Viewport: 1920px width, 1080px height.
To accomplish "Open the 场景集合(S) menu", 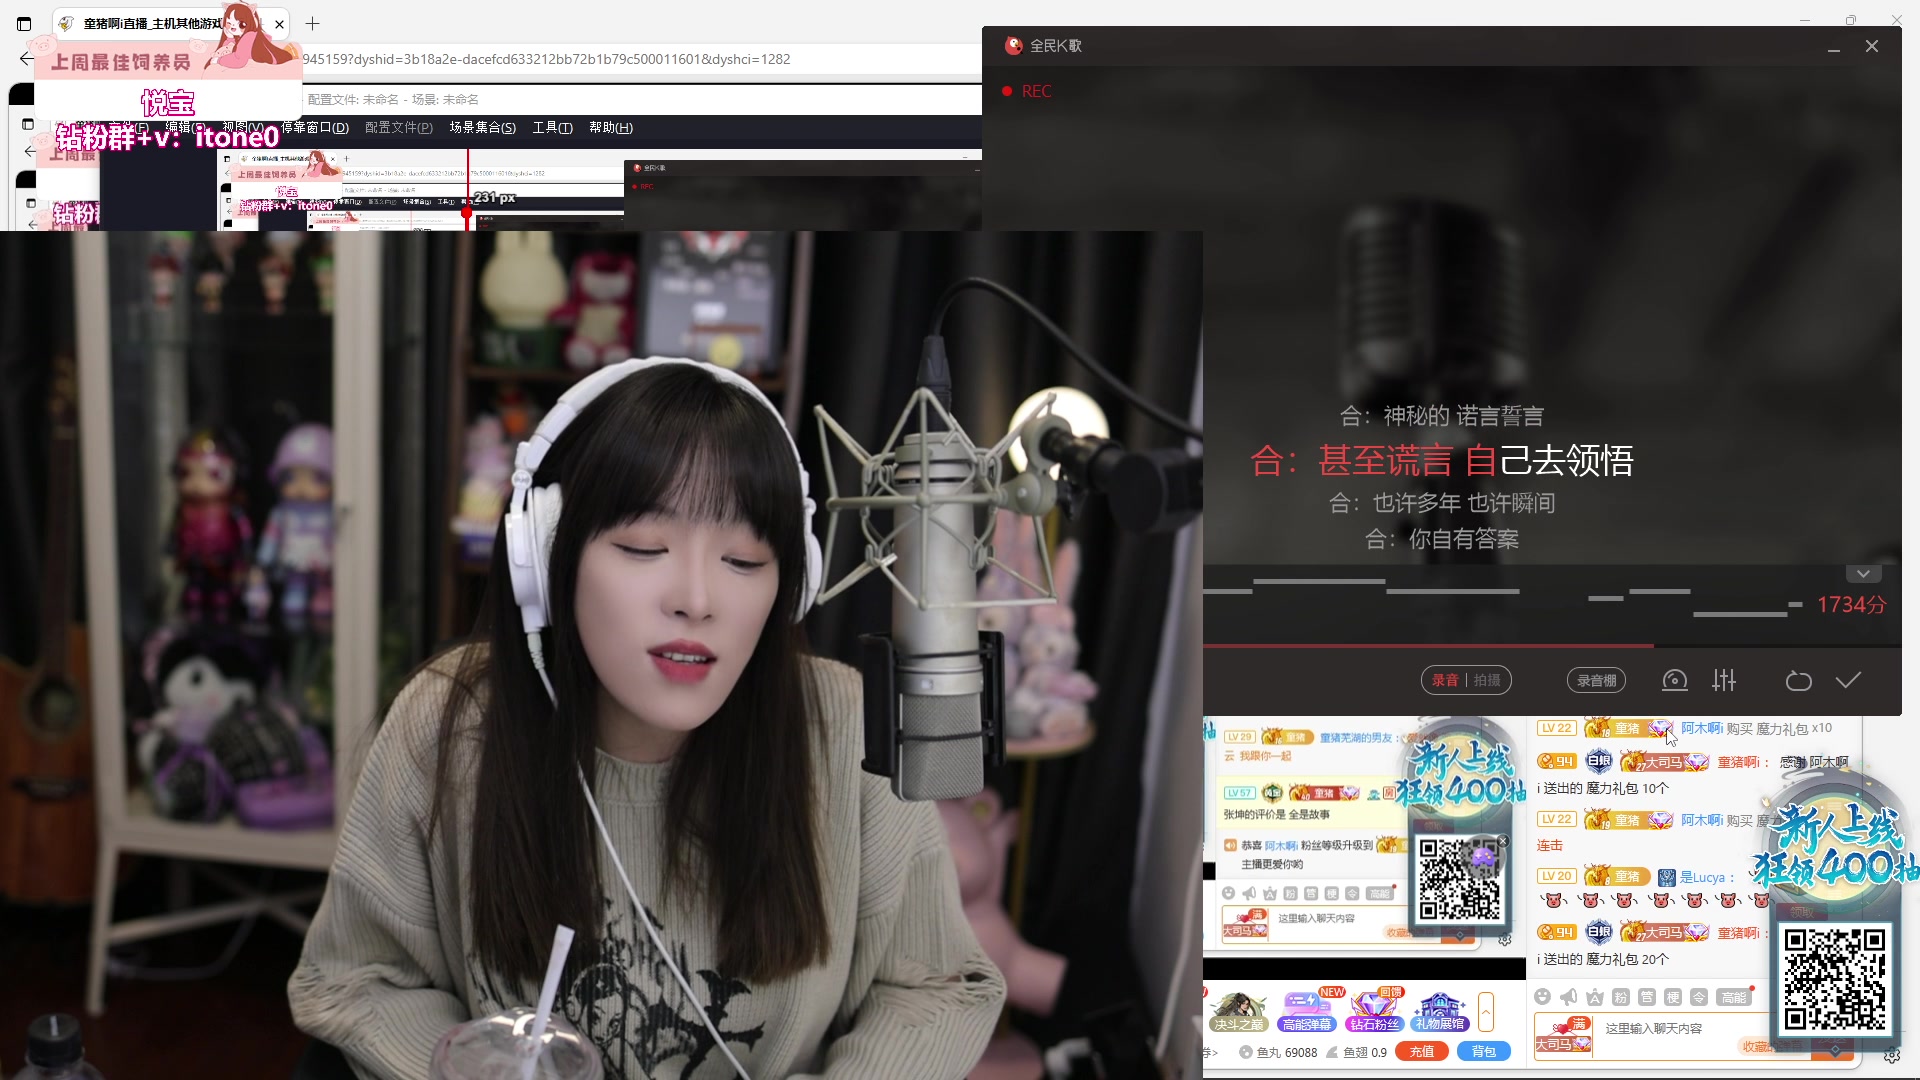I will tap(482, 128).
